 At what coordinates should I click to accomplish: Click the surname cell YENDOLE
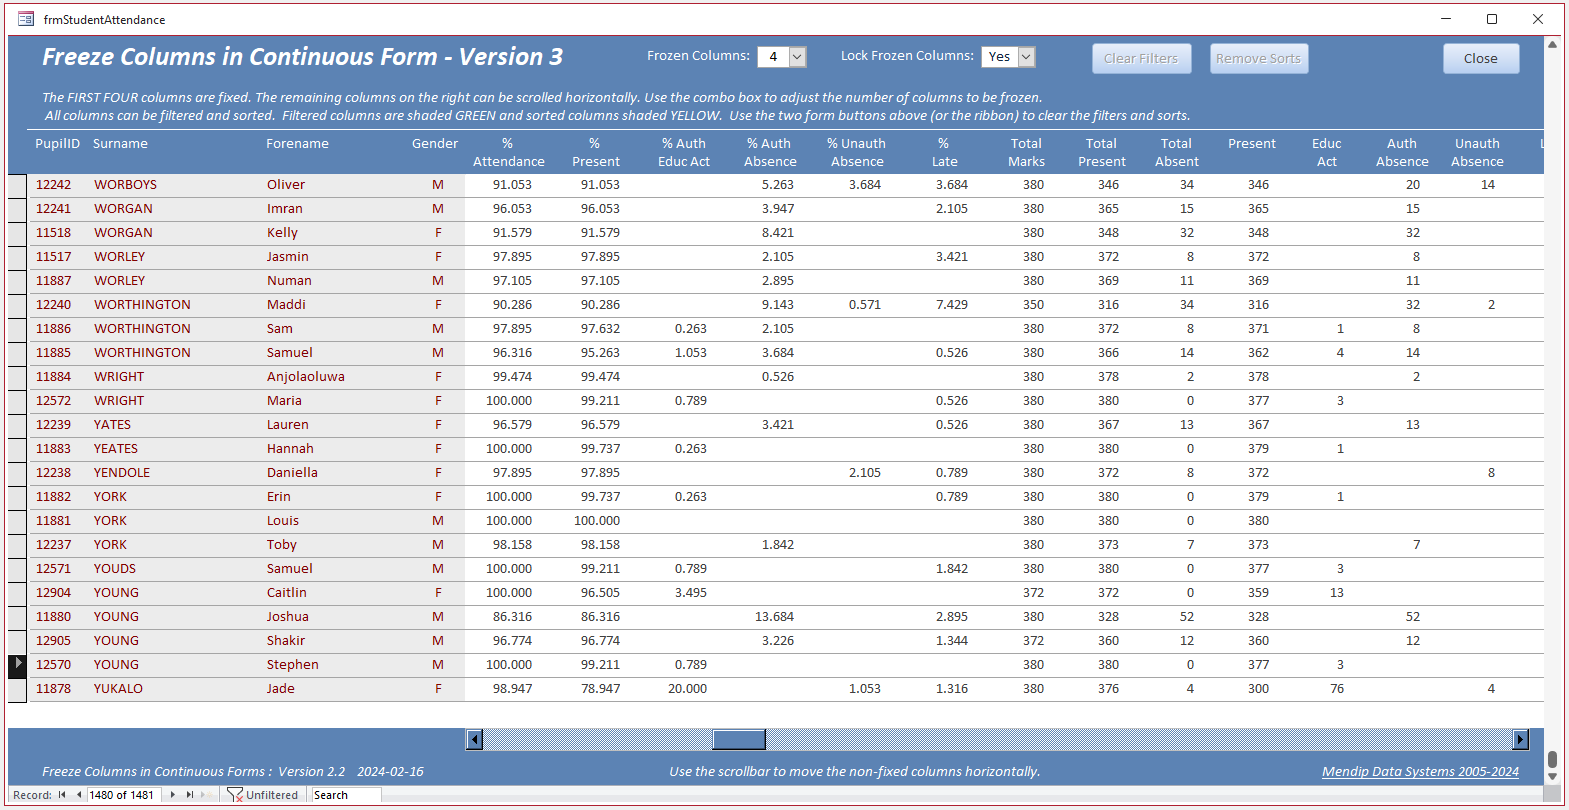pyautogui.click(x=122, y=473)
